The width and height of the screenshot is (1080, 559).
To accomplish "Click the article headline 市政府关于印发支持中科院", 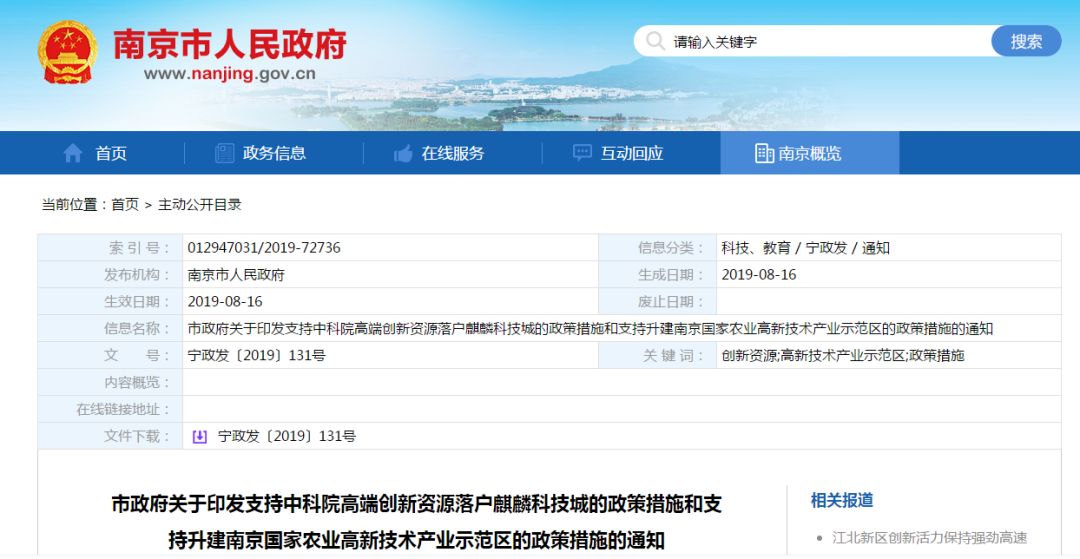I will point(417,522).
